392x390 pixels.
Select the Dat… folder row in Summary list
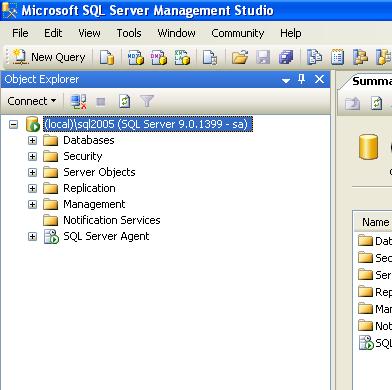tap(375, 241)
